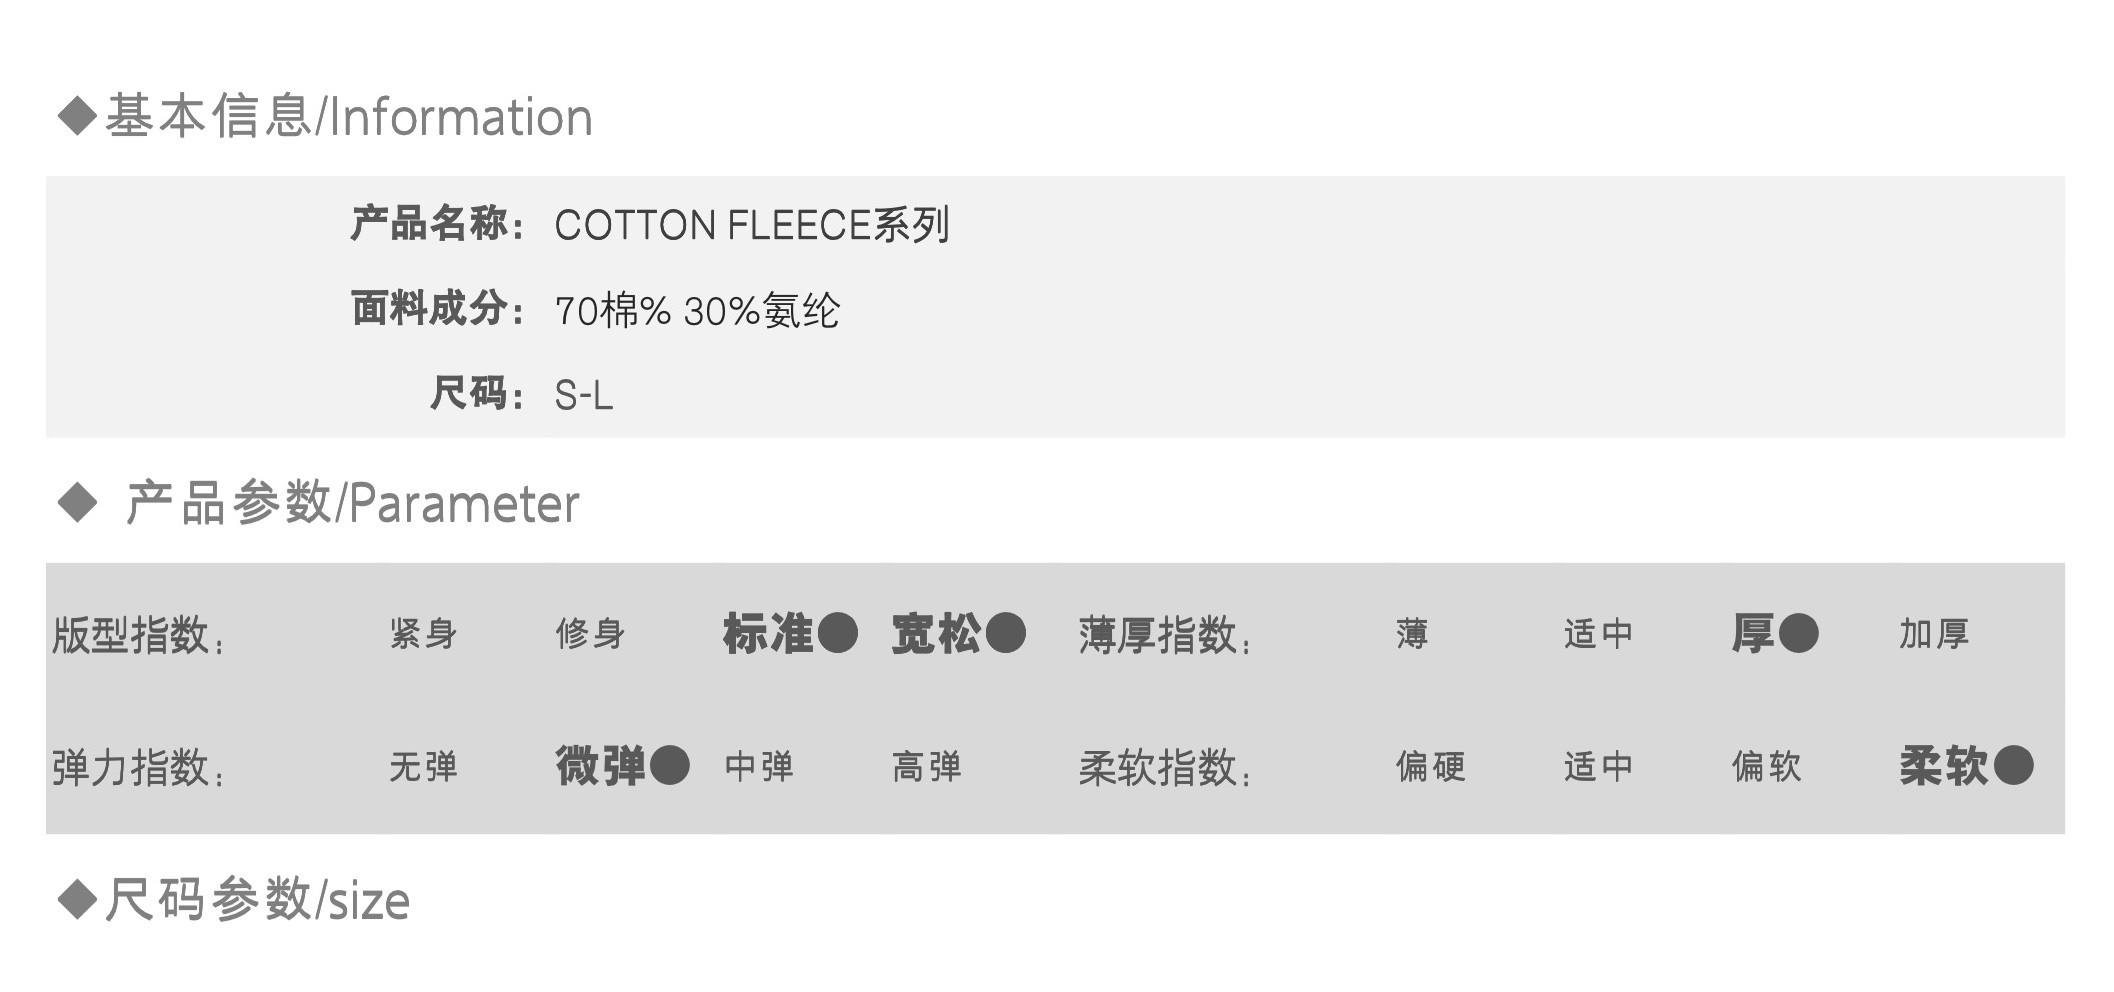Click the COTTON FLEECE系列 product name
The height and width of the screenshot is (992, 2114).
tap(751, 225)
